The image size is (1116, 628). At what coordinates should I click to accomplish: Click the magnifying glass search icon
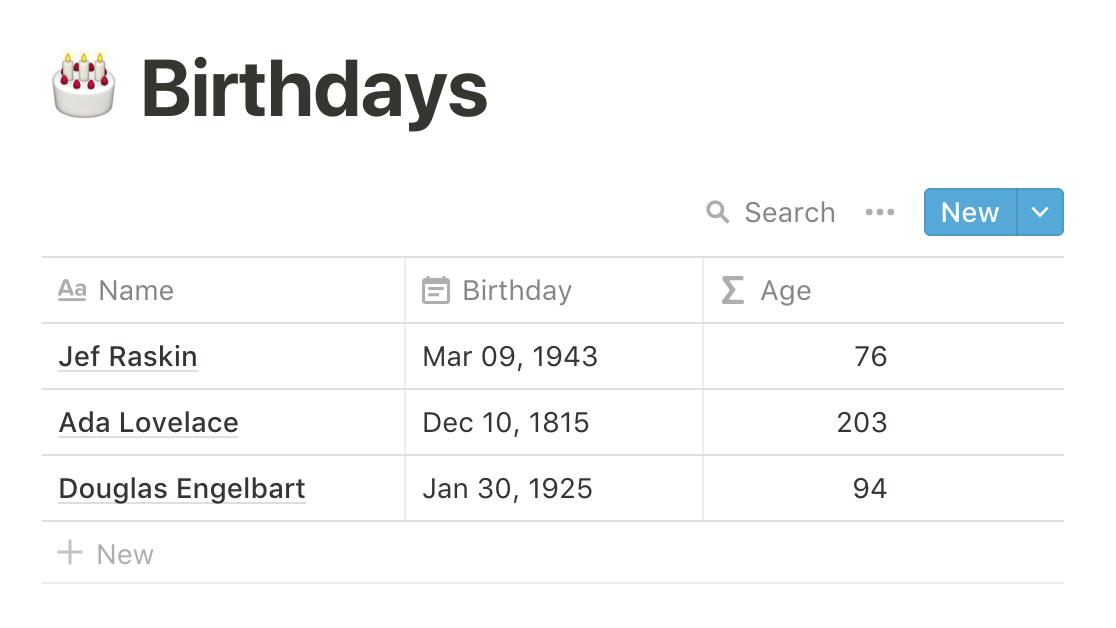tap(717, 212)
